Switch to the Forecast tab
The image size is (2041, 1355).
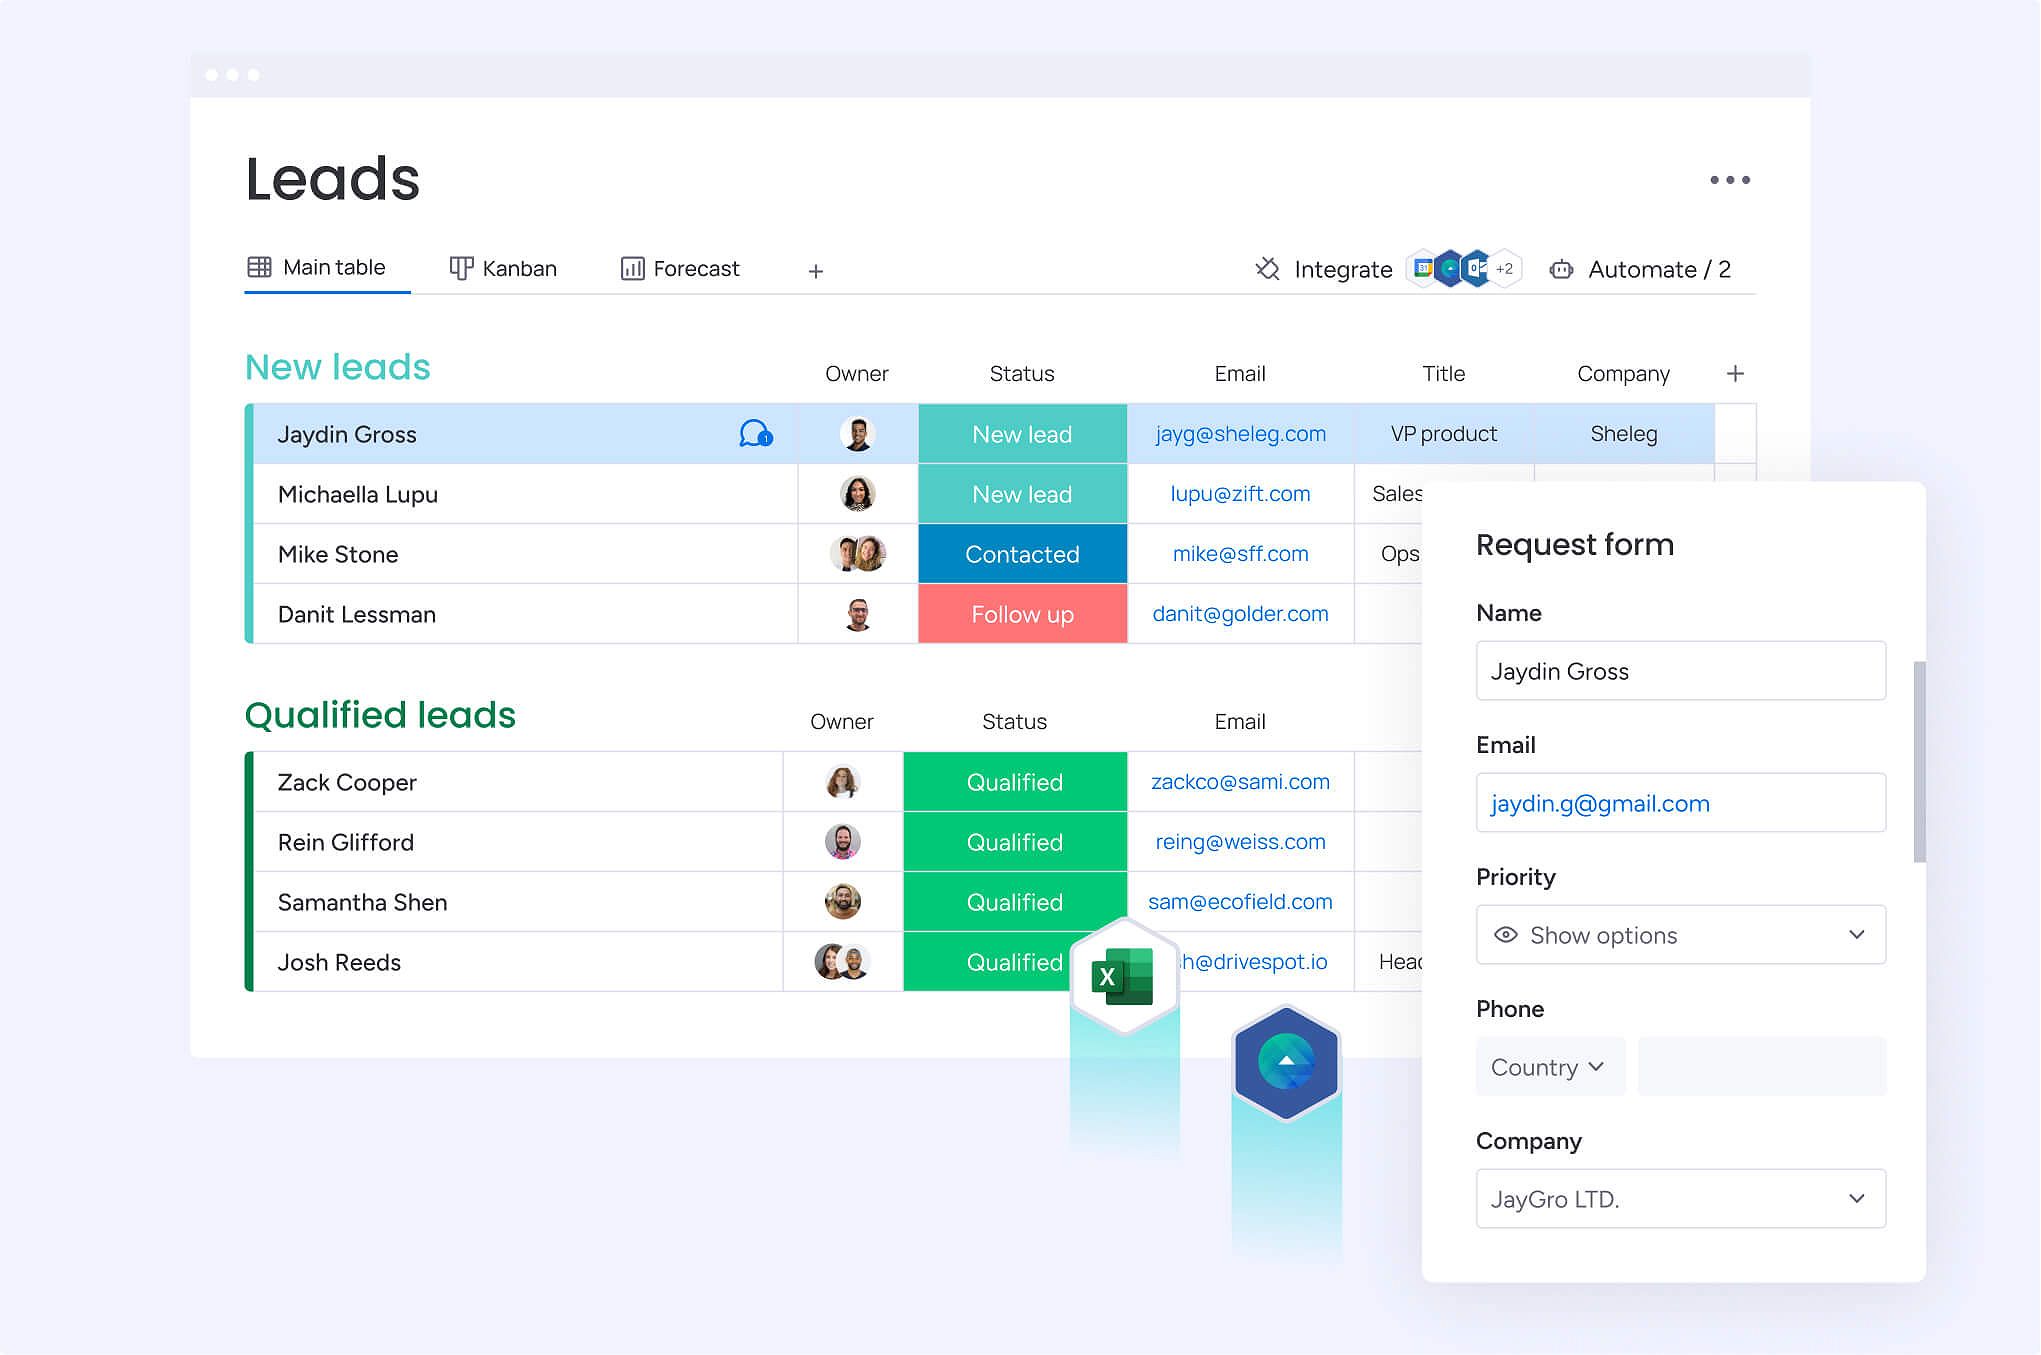(x=680, y=269)
